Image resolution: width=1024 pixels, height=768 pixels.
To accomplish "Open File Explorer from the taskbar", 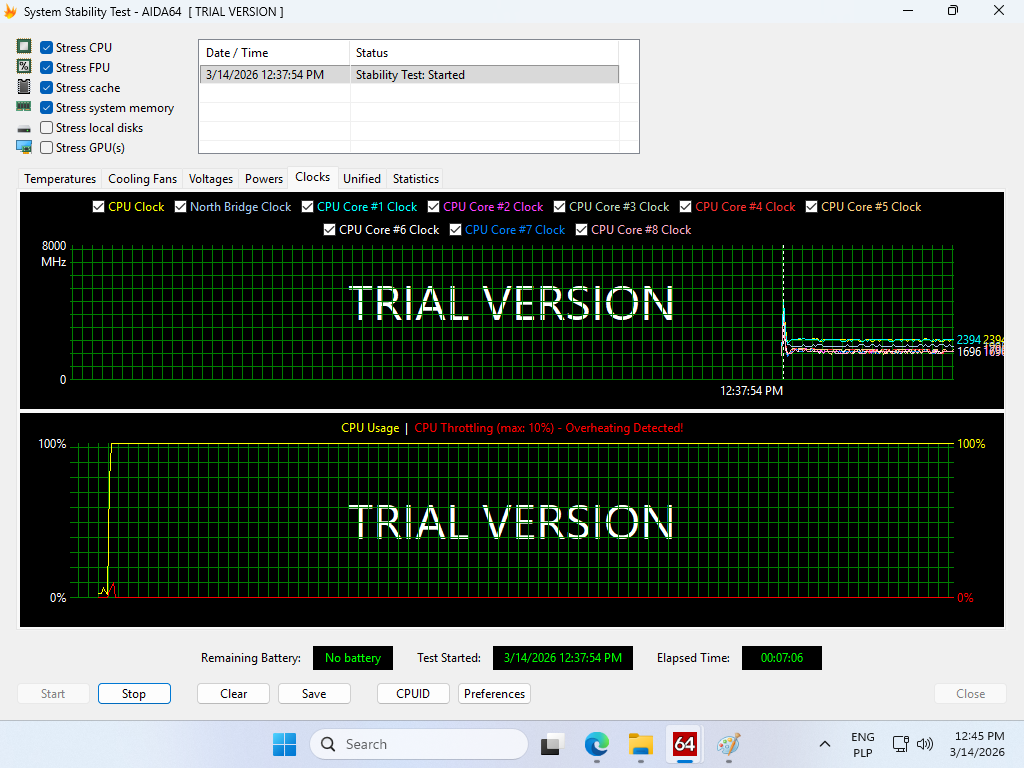I will pos(641,744).
